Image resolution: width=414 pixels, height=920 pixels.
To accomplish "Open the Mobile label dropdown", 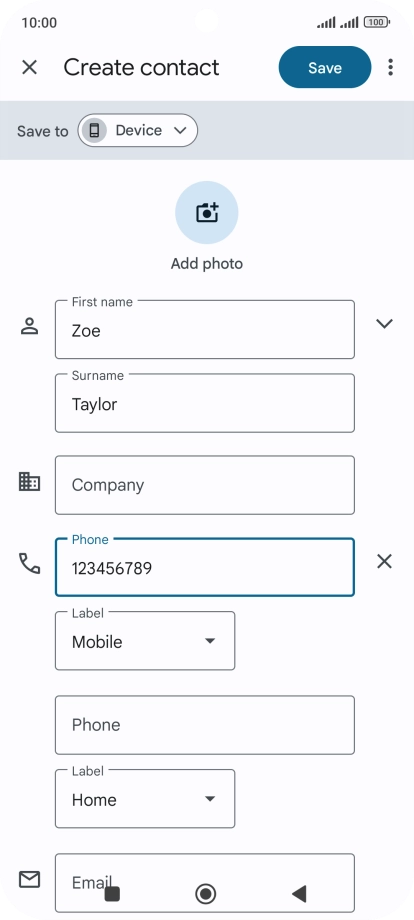I will [x=145, y=641].
